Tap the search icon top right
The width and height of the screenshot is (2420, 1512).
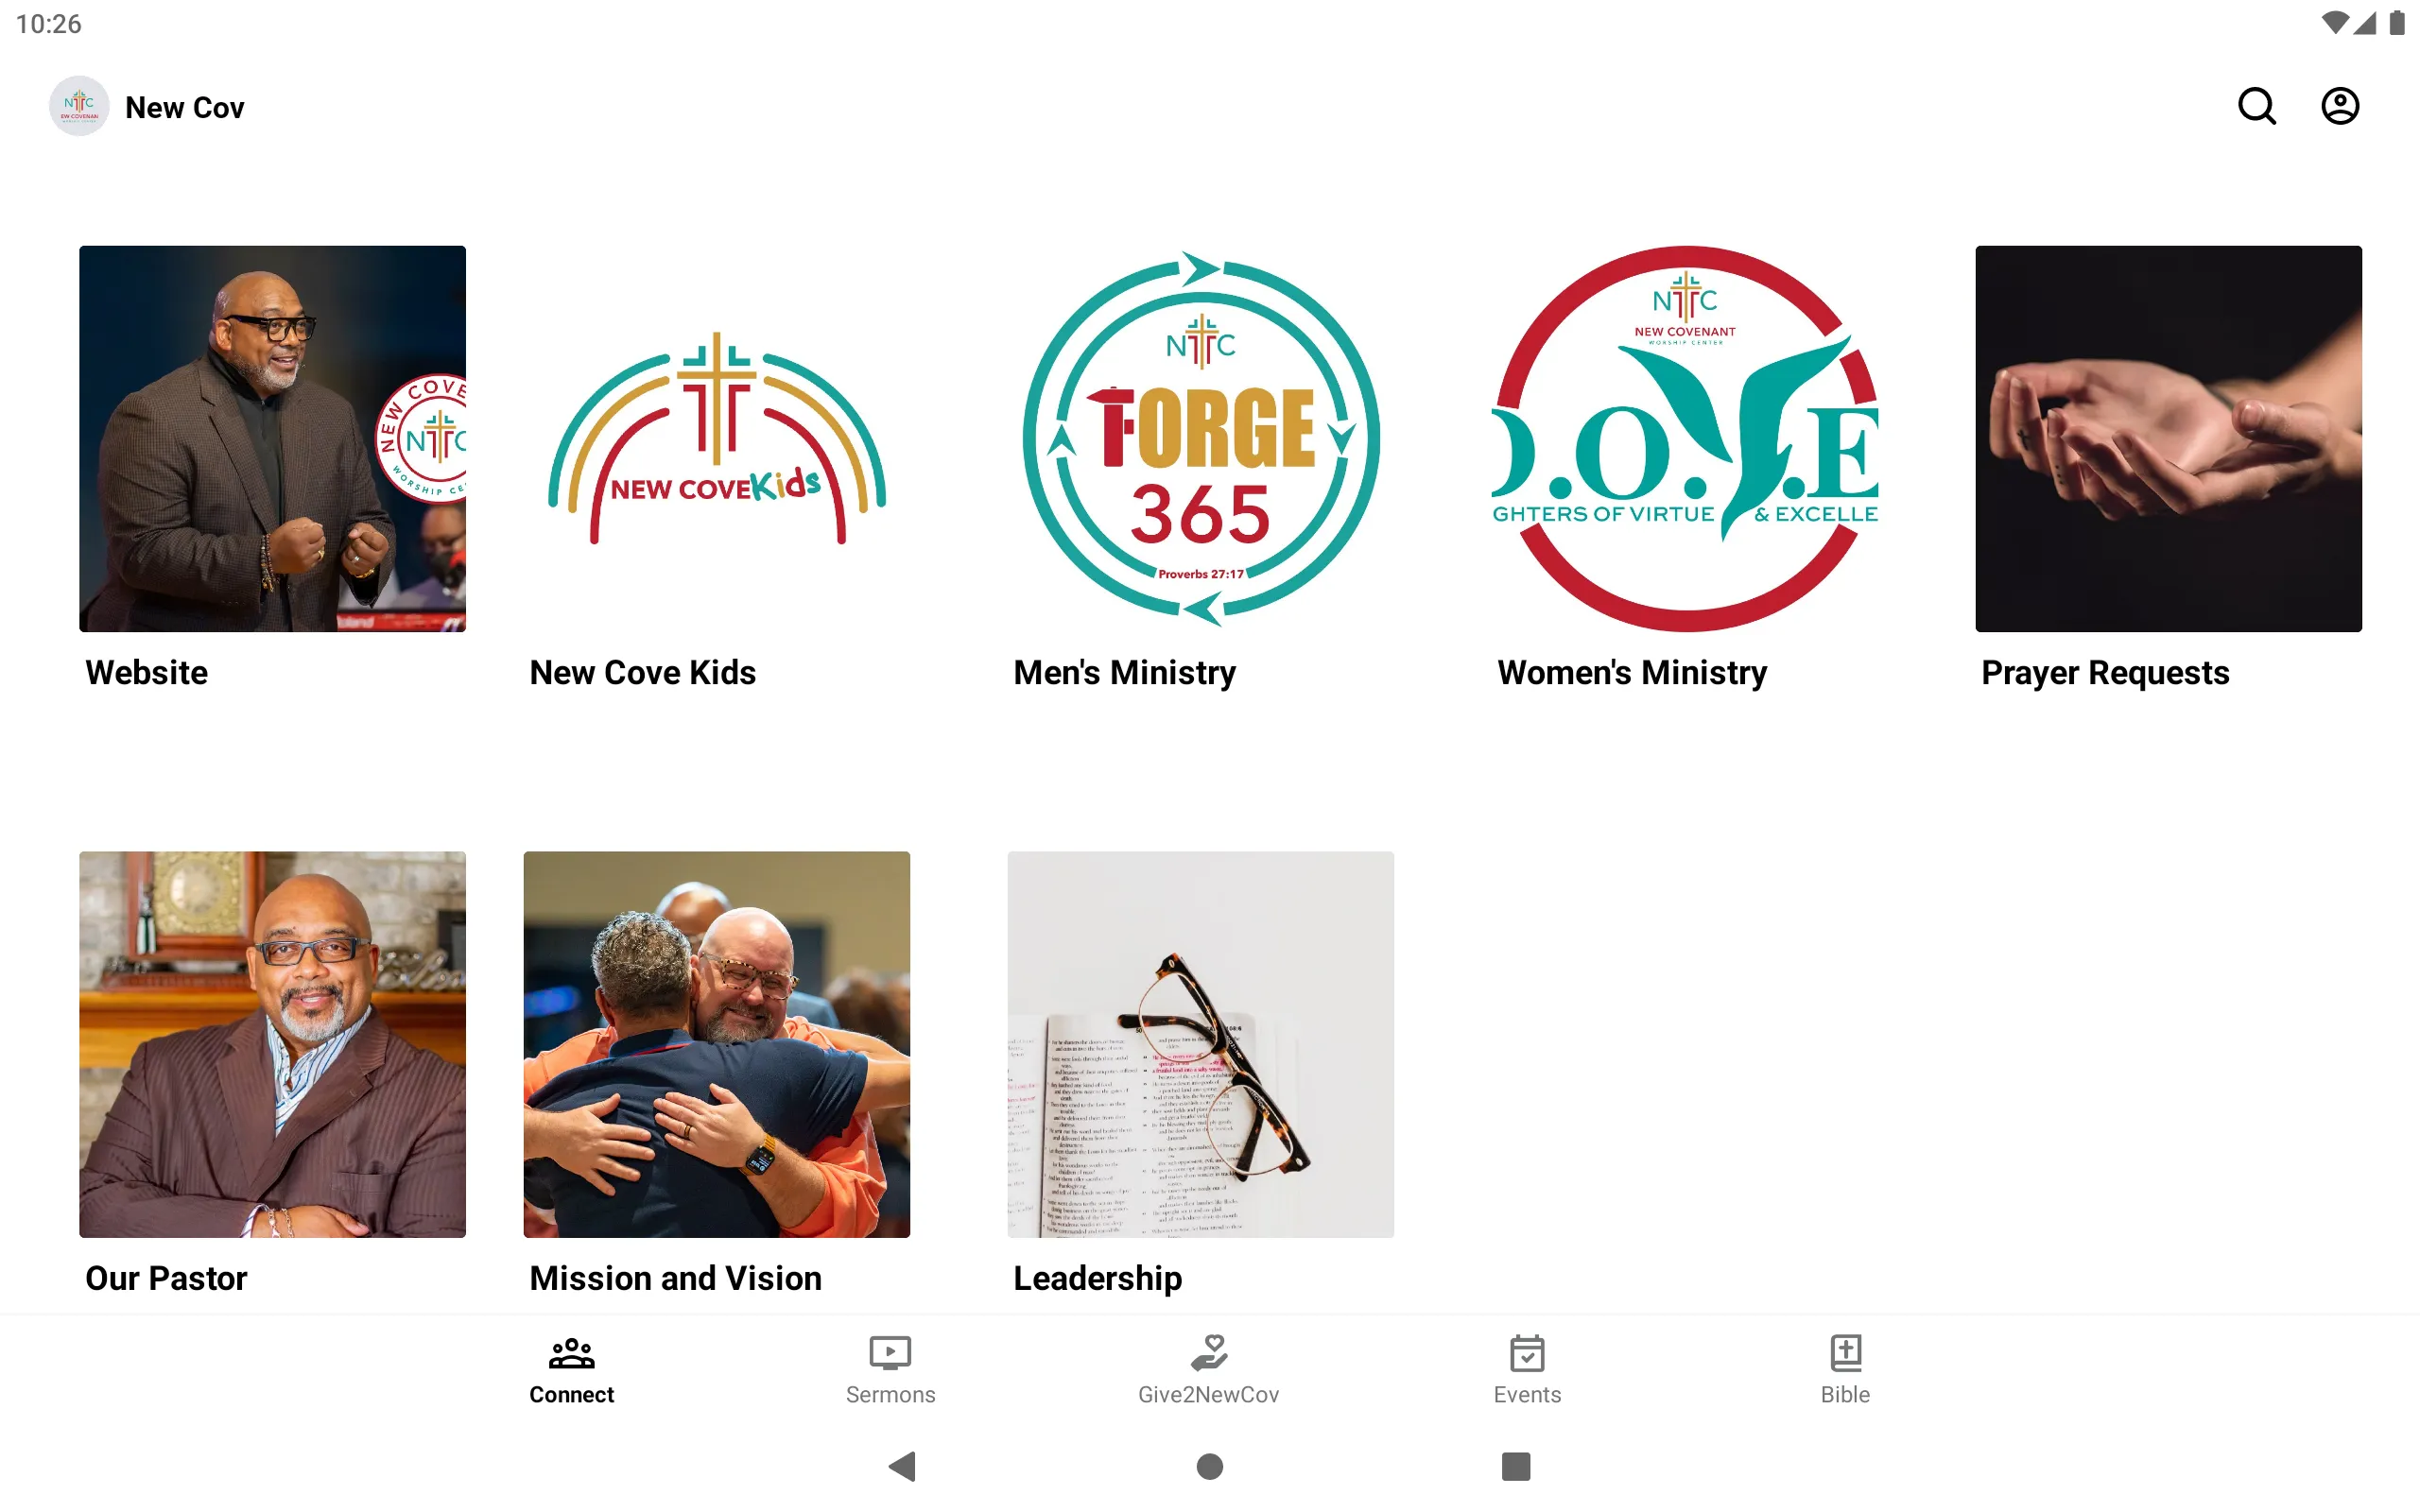click(x=2258, y=105)
